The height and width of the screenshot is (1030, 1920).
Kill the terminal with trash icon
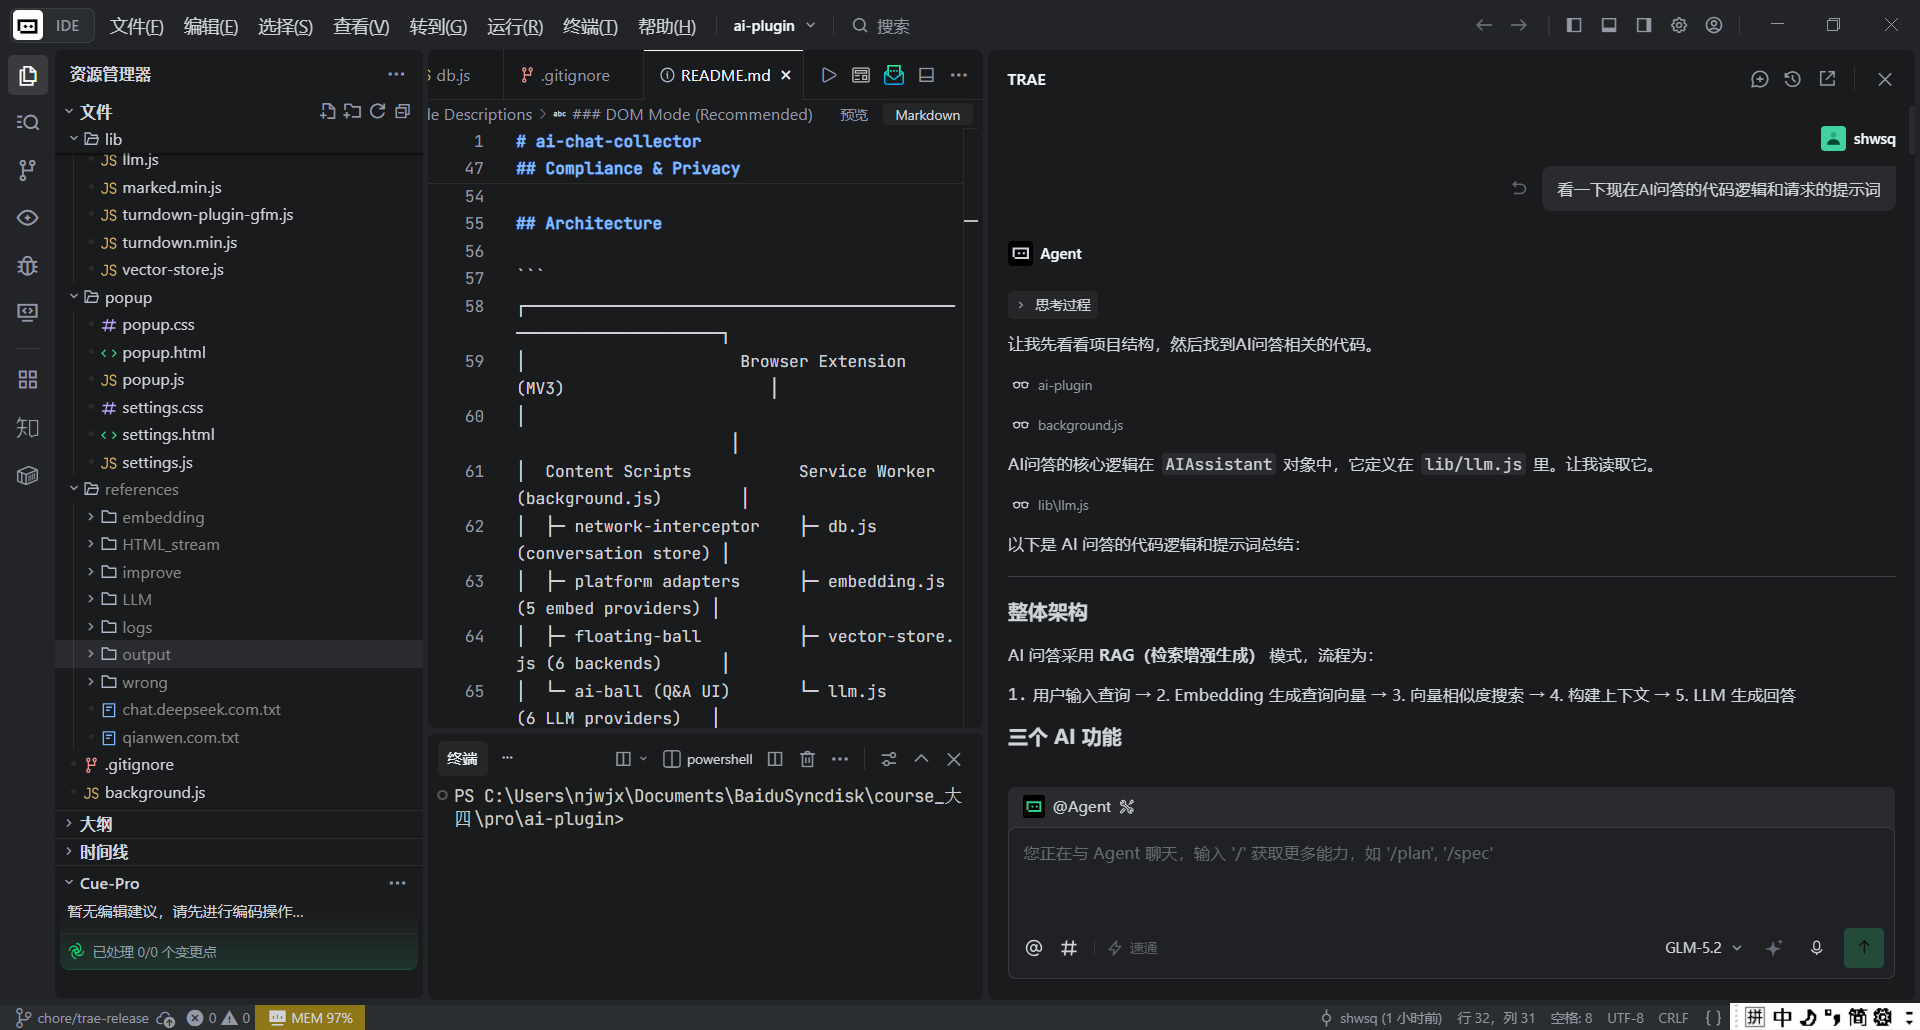point(807,759)
